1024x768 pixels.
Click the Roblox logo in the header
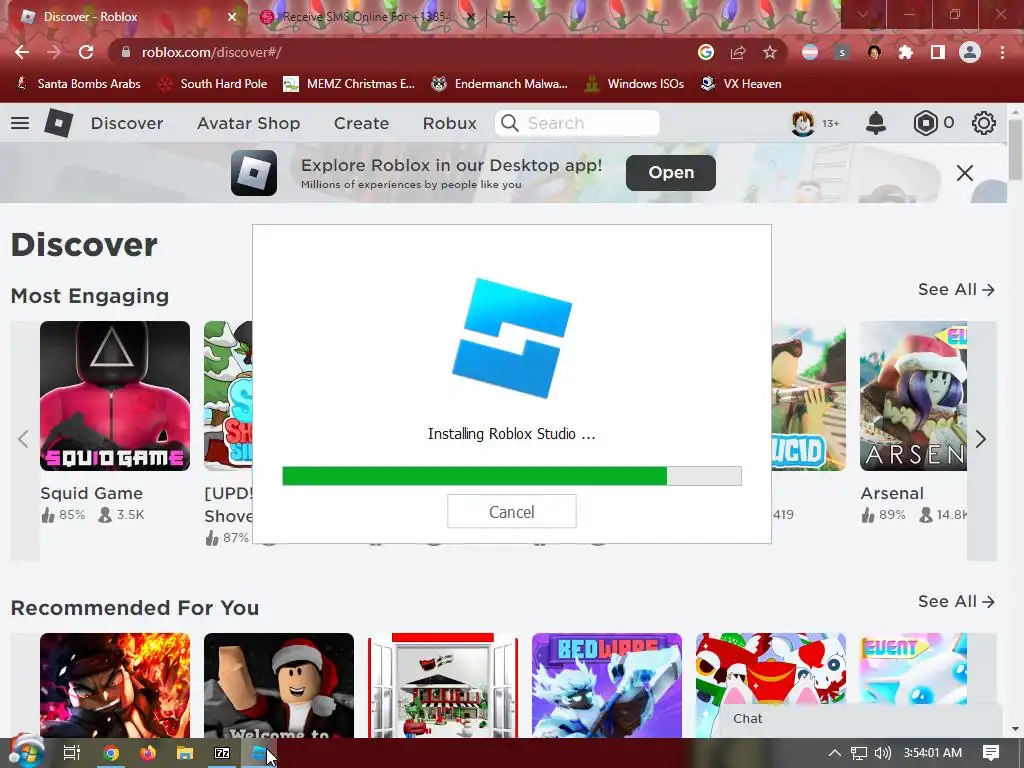58,123
